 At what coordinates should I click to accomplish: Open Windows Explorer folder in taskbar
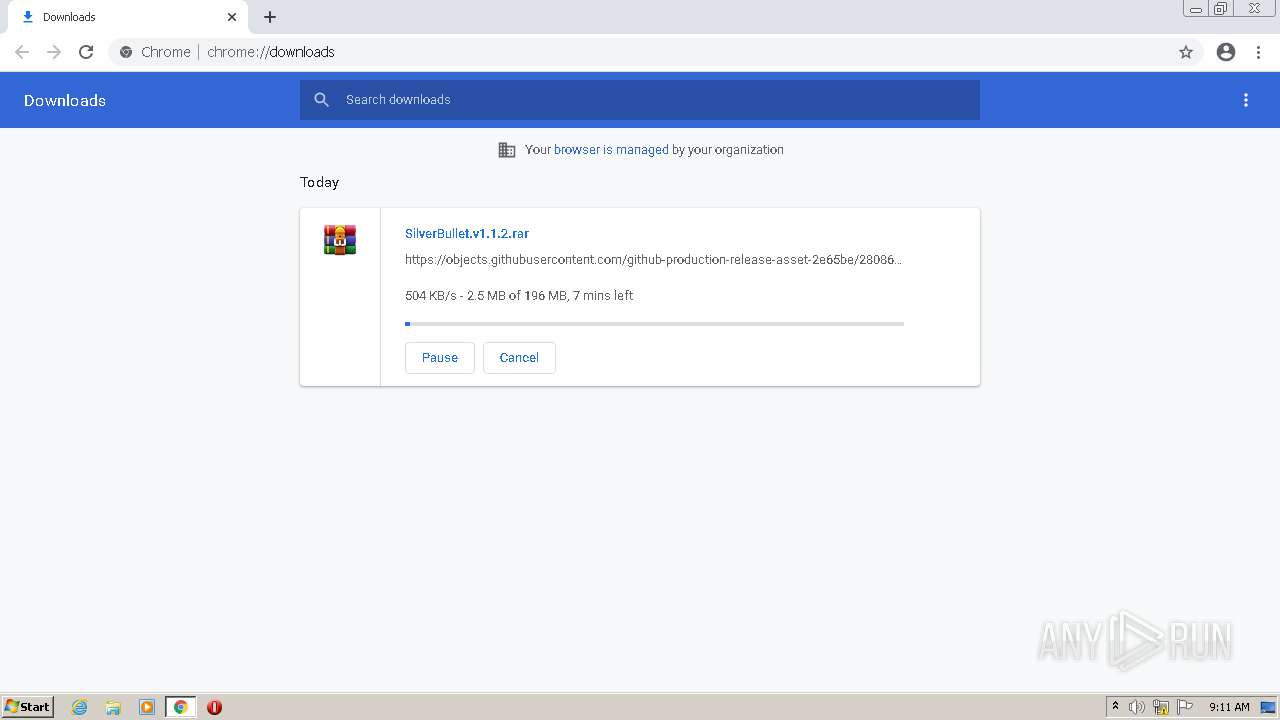point(113,707)
